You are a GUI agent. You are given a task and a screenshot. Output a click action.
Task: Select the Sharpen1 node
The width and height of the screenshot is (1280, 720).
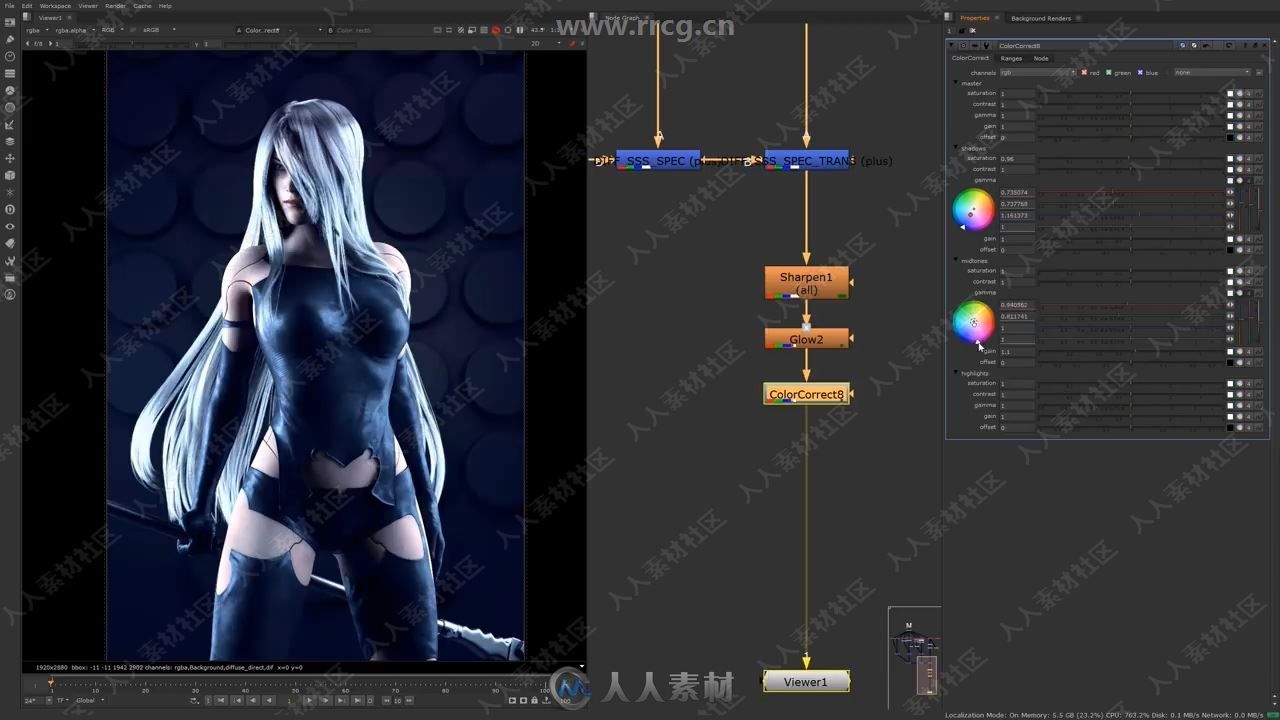[806, 283]
